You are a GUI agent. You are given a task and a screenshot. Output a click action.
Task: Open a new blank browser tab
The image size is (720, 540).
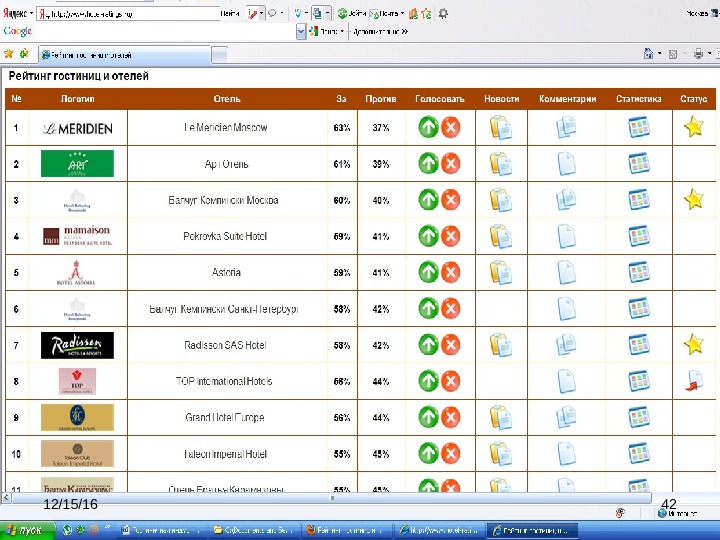(219, 55)
